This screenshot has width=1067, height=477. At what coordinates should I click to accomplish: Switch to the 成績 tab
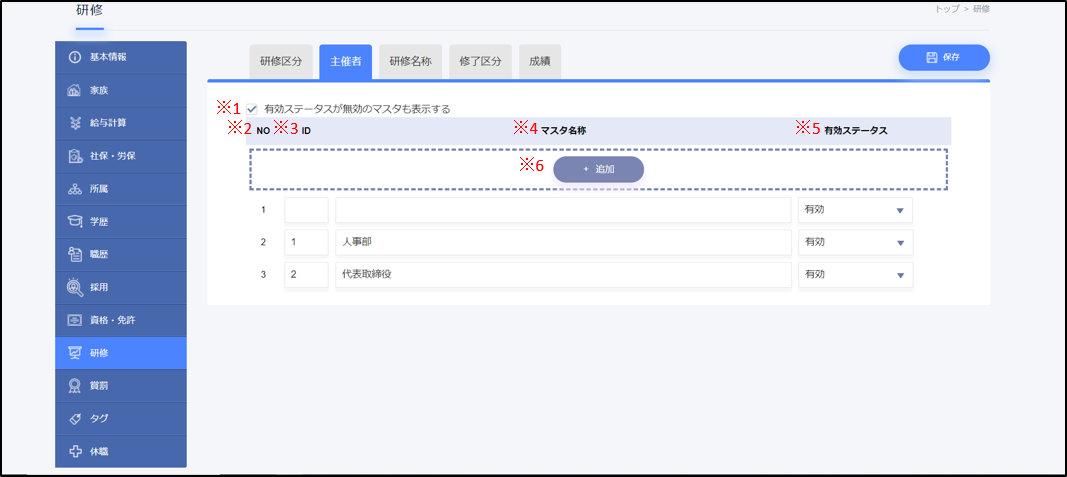[x=540, y=62]
